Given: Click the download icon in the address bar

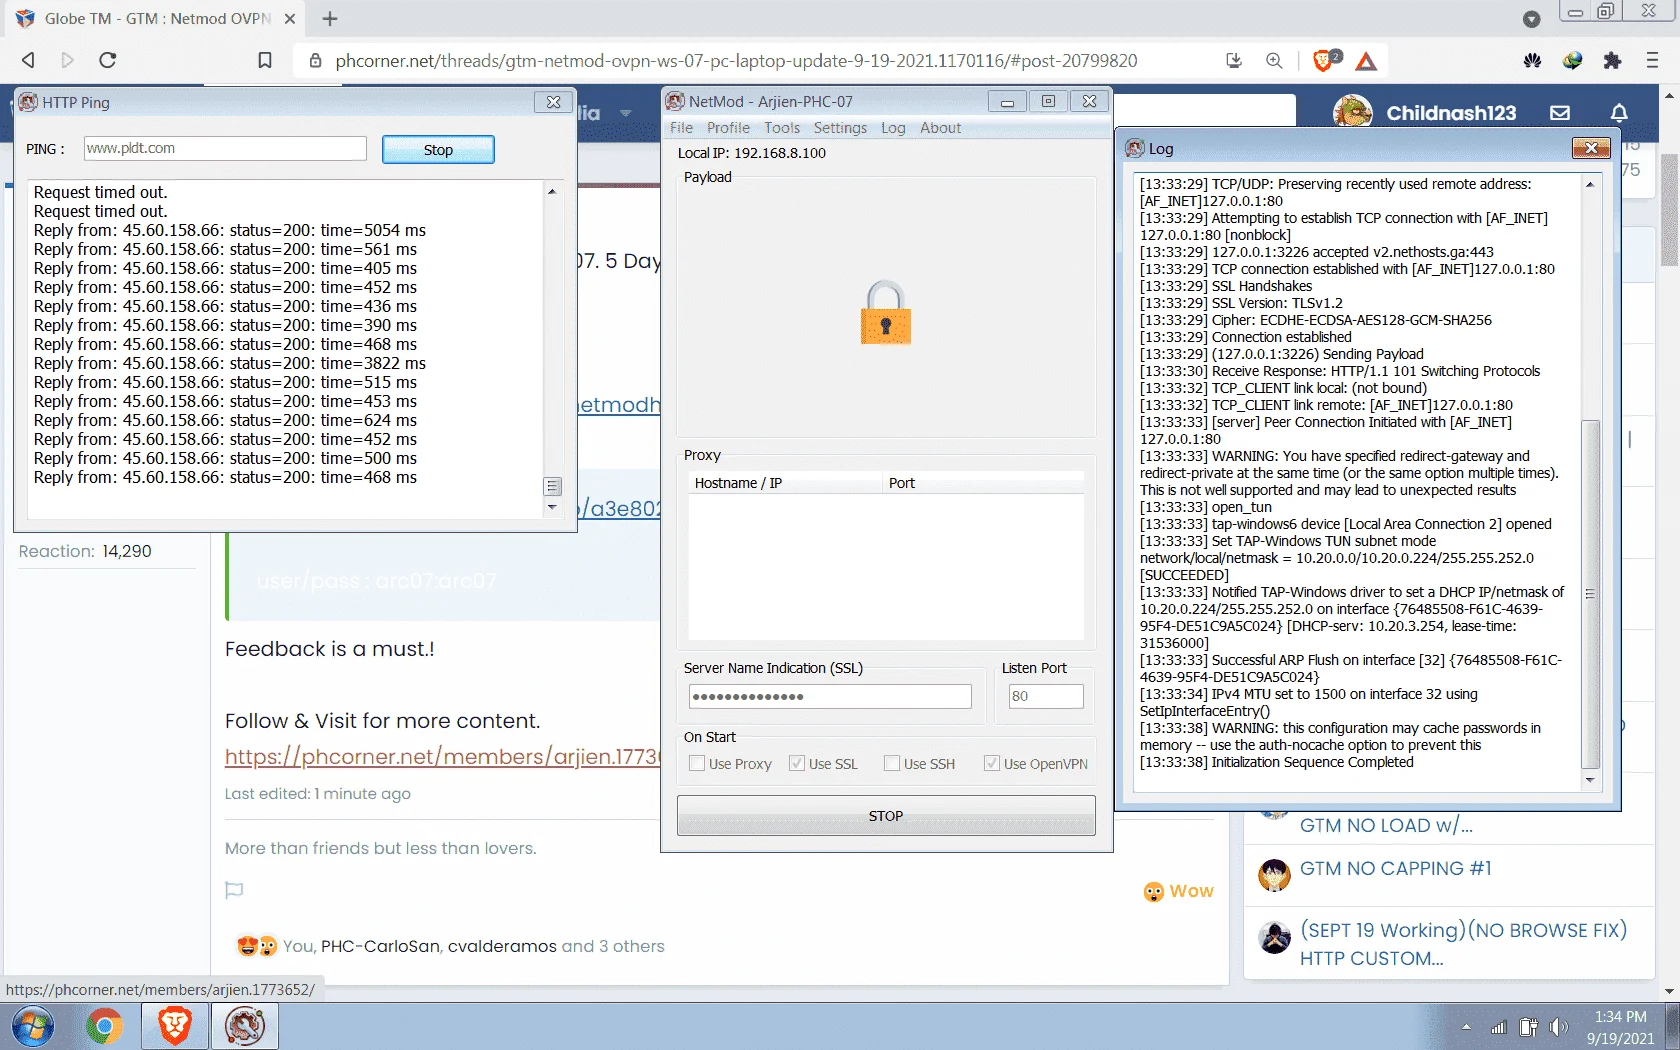Looking at the screenshot, I should 1234,60.
